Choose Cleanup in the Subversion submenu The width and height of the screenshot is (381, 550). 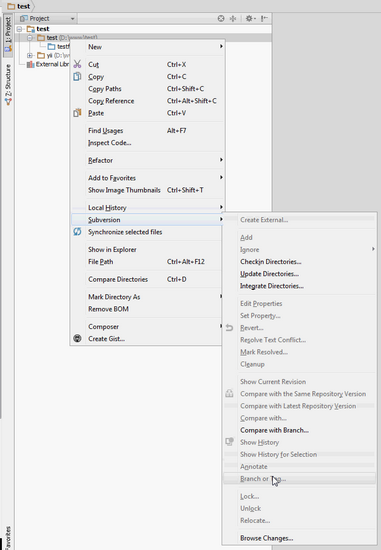pyautogui.click(x=252, y=364)
